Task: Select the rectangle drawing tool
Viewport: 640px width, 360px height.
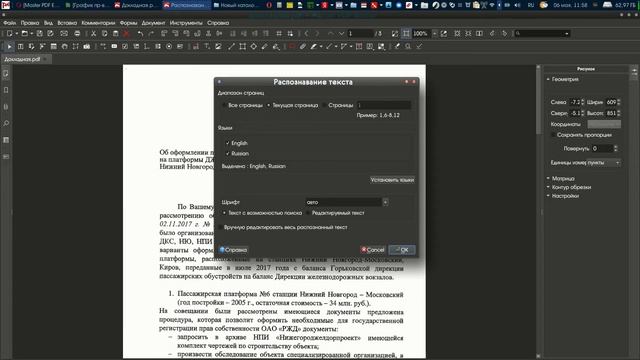Action: pos(242,47)
